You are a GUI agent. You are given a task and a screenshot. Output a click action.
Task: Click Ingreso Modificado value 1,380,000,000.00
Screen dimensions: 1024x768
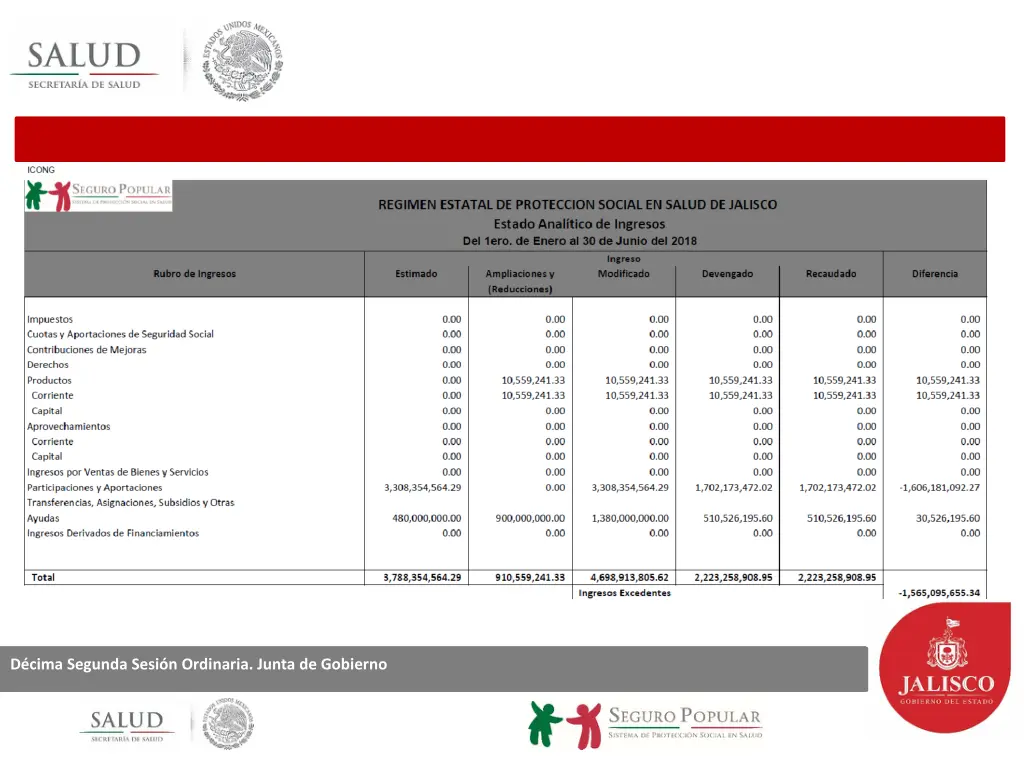pos(630,519)
